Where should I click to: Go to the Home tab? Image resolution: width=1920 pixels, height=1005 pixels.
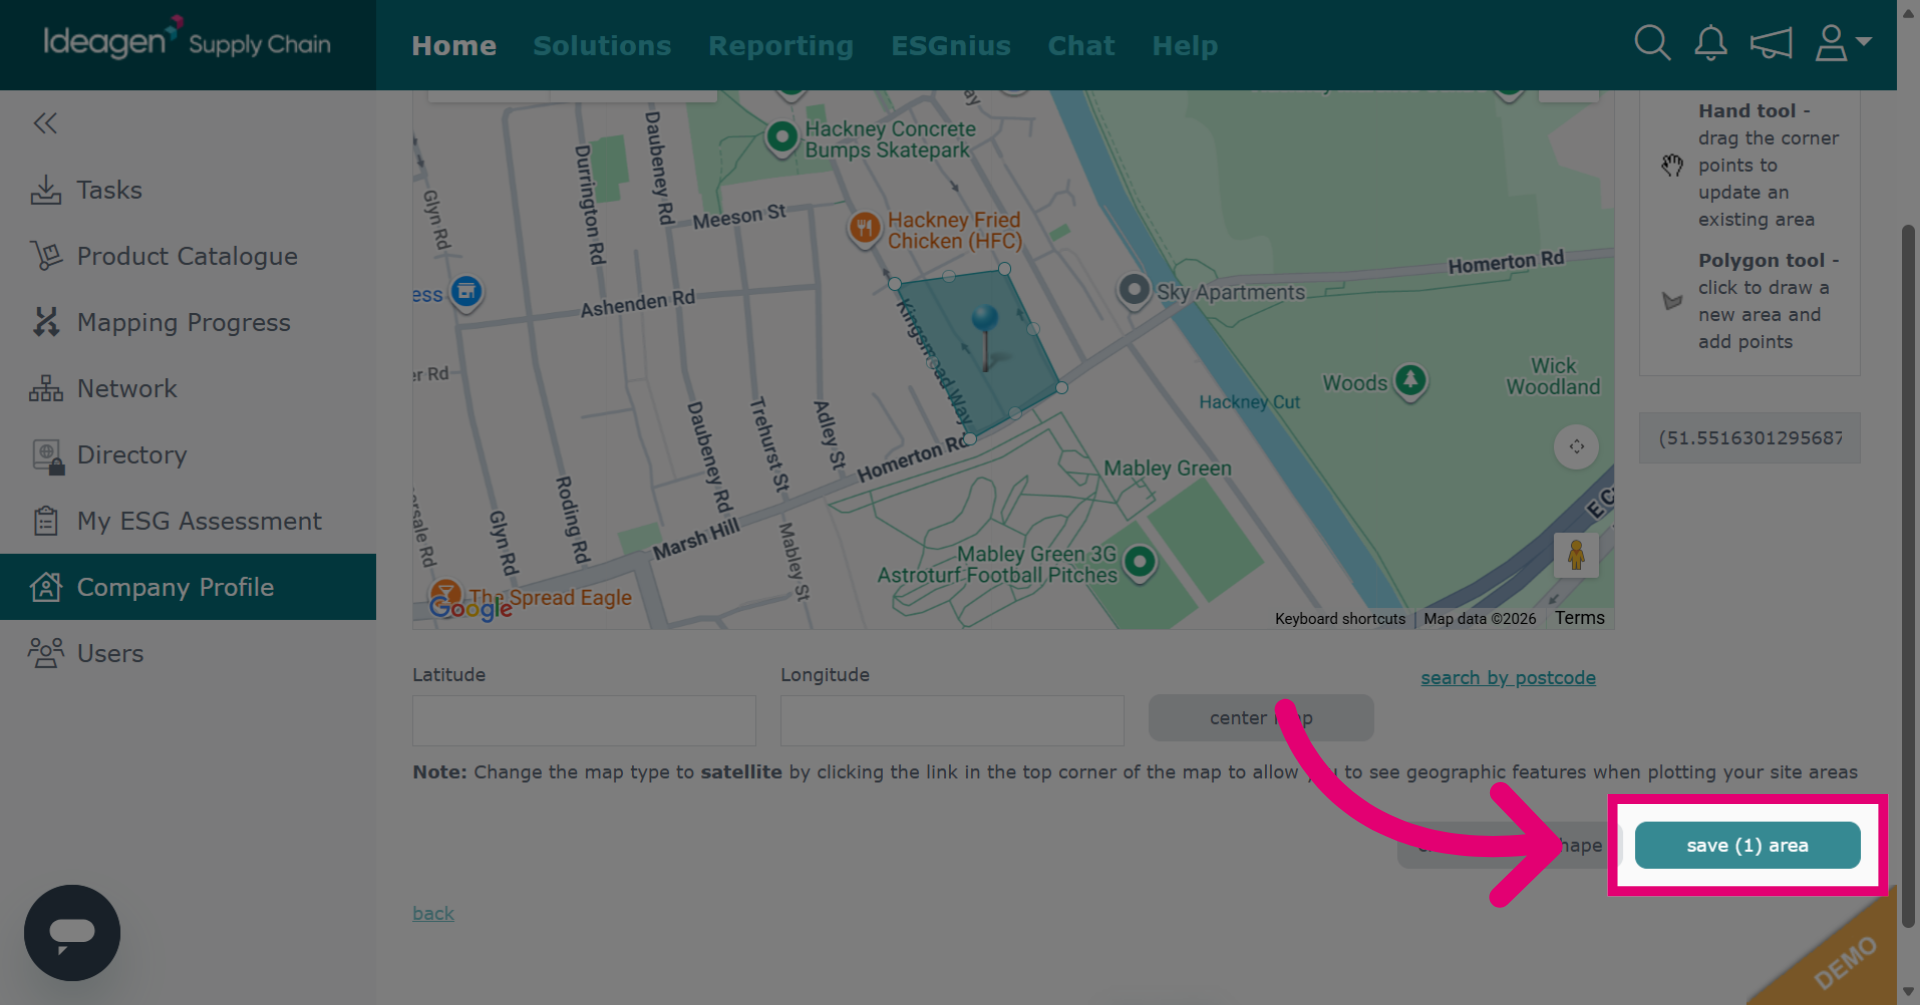[454, 46]
